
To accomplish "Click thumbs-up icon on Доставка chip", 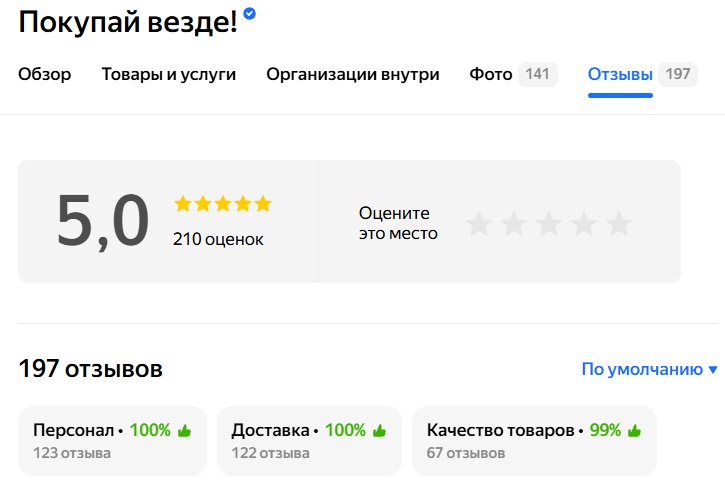I will coord(379,431).
